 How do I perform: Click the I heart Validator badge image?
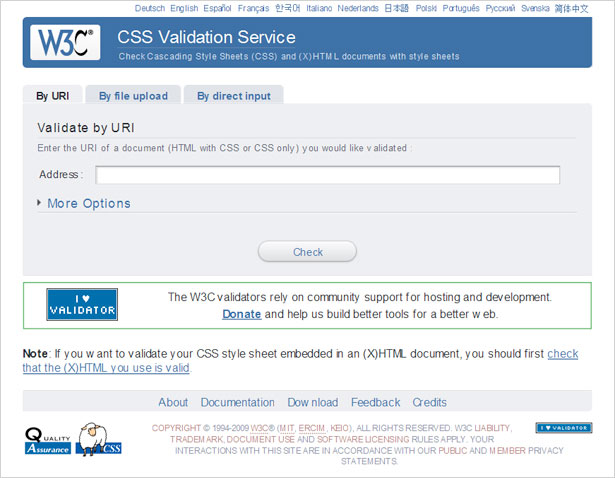pyautogui.click(x=82, y=304)
